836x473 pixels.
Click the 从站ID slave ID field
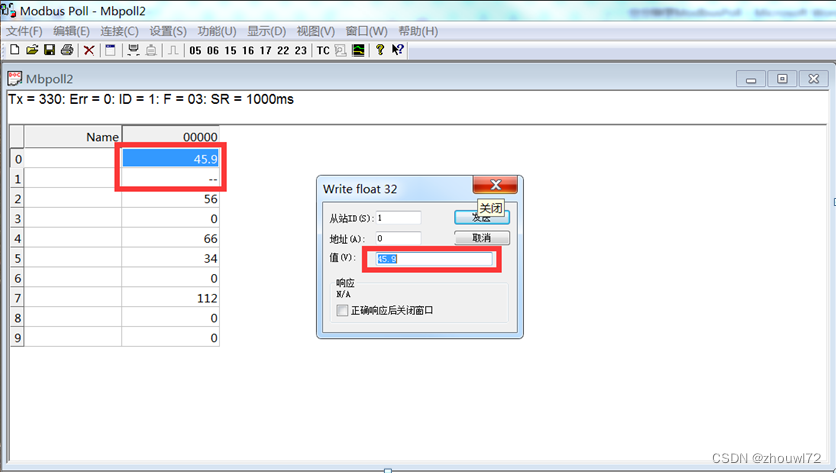click(398, 218)
